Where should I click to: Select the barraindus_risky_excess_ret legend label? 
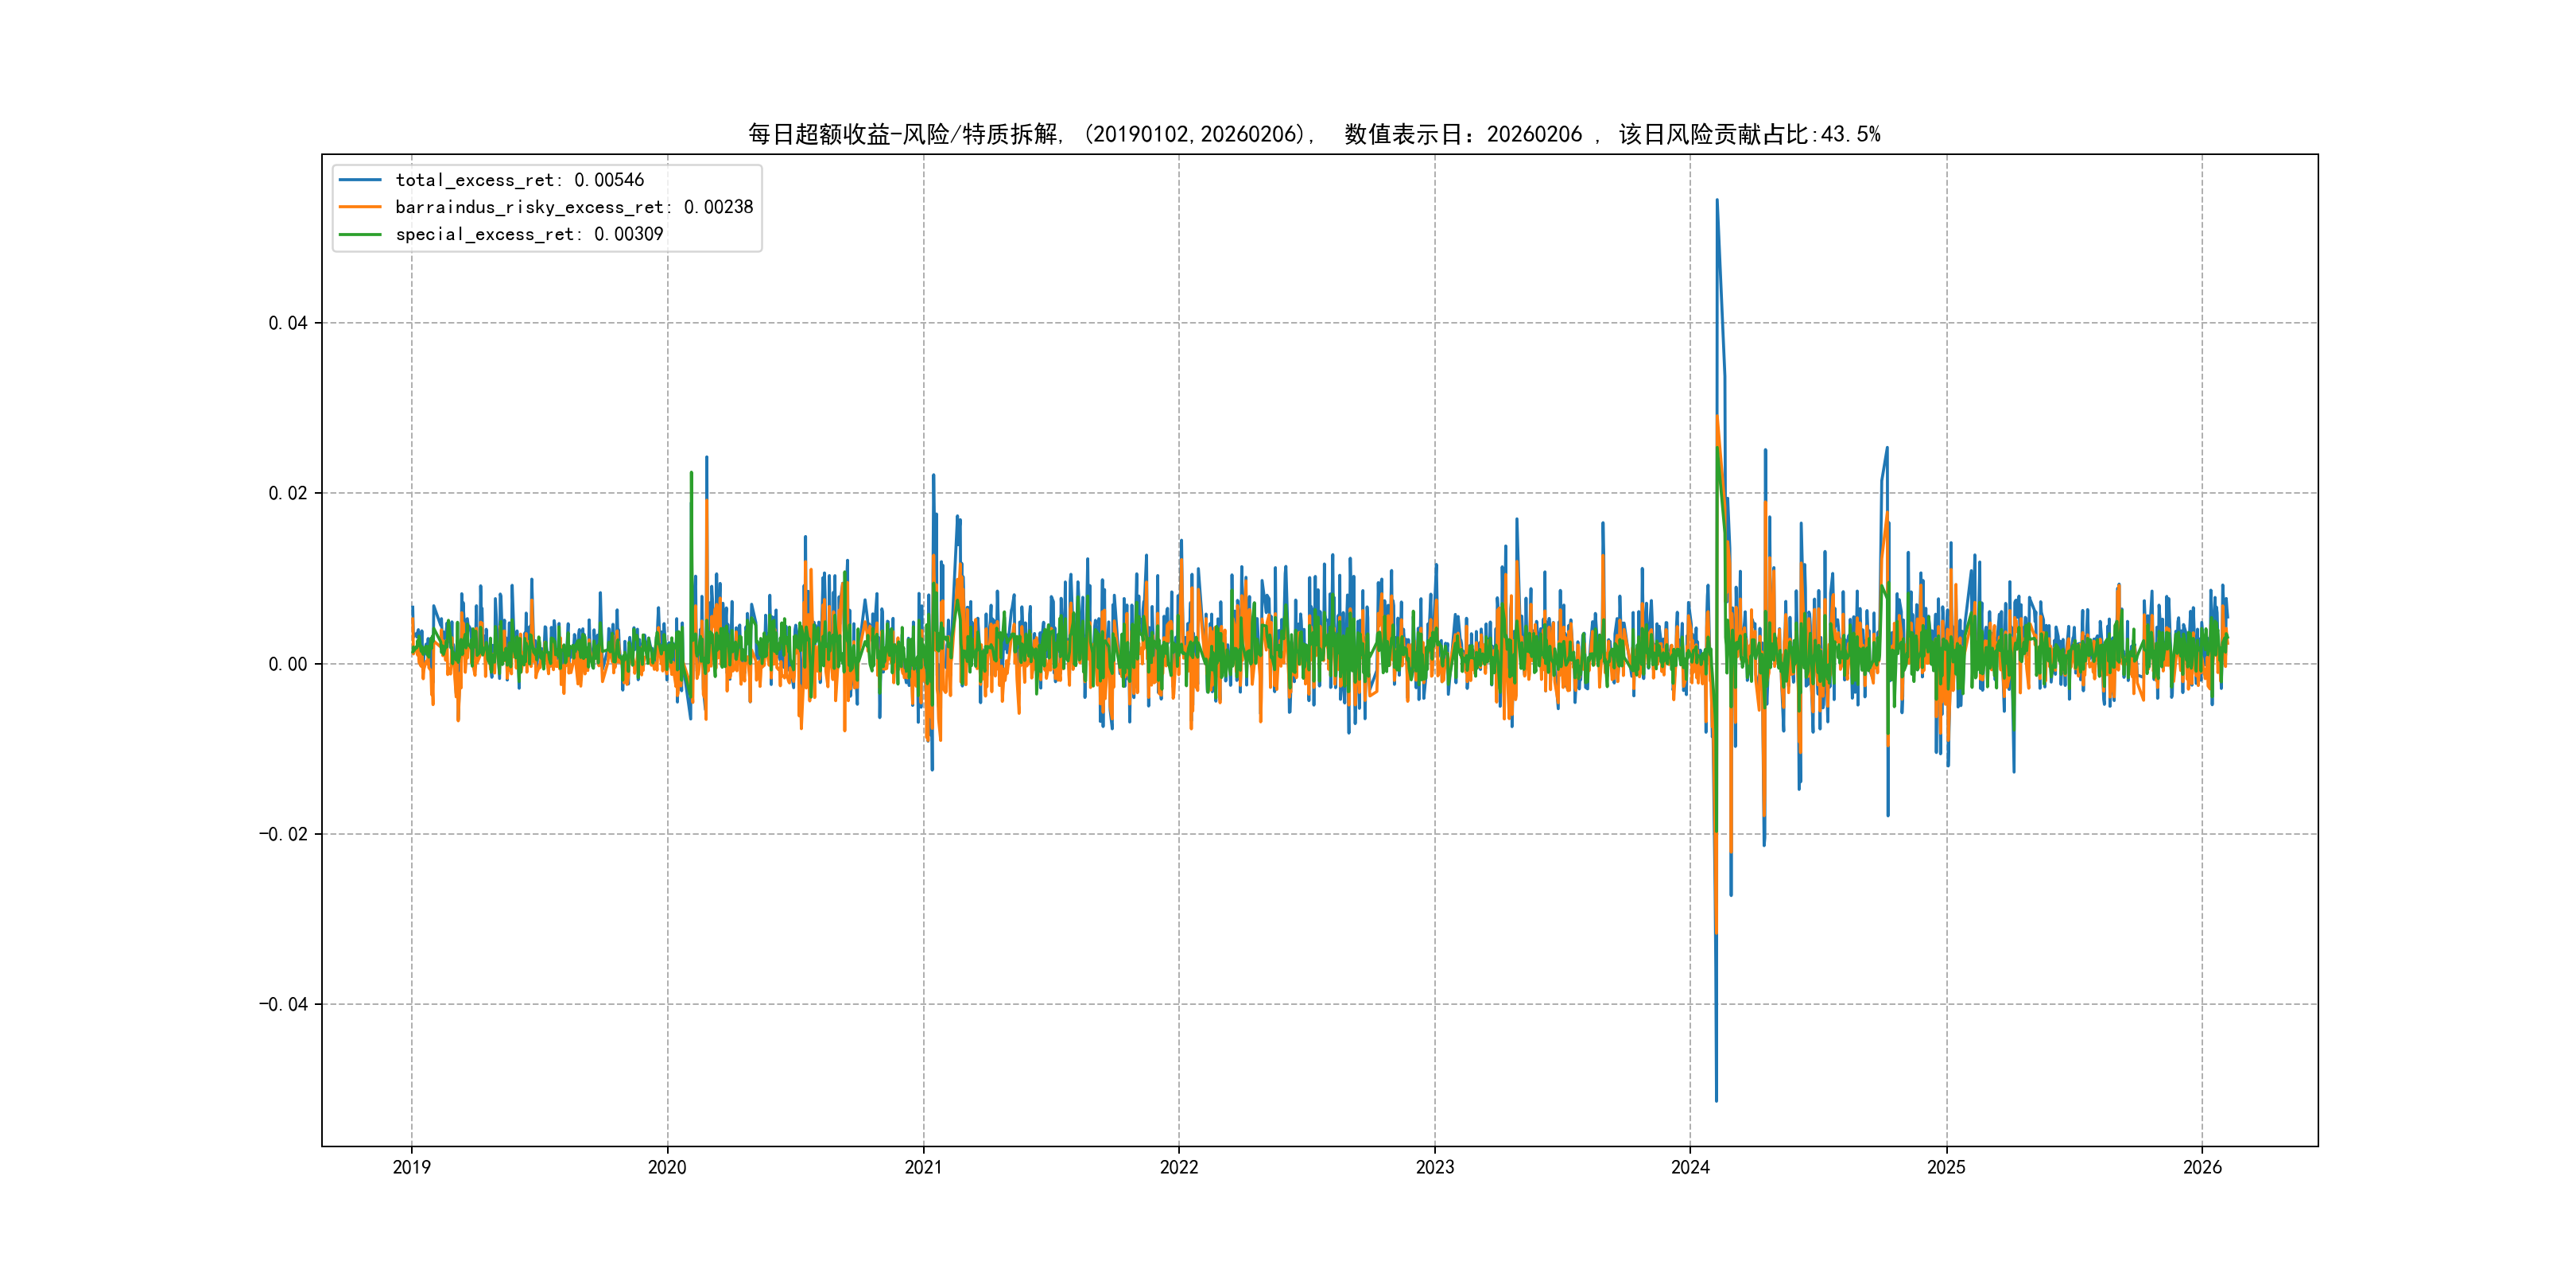[x=574, y=207]
